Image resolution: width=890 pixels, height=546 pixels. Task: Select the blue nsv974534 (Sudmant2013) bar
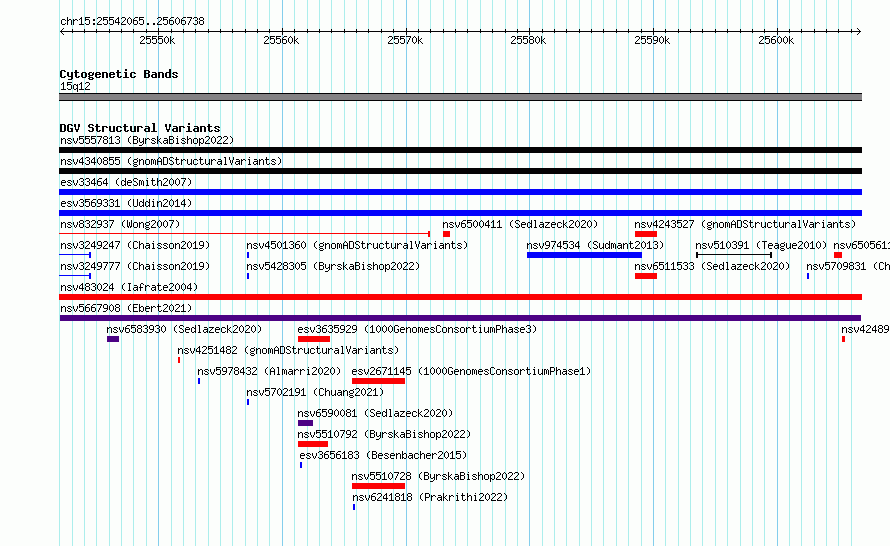point(584,255)
